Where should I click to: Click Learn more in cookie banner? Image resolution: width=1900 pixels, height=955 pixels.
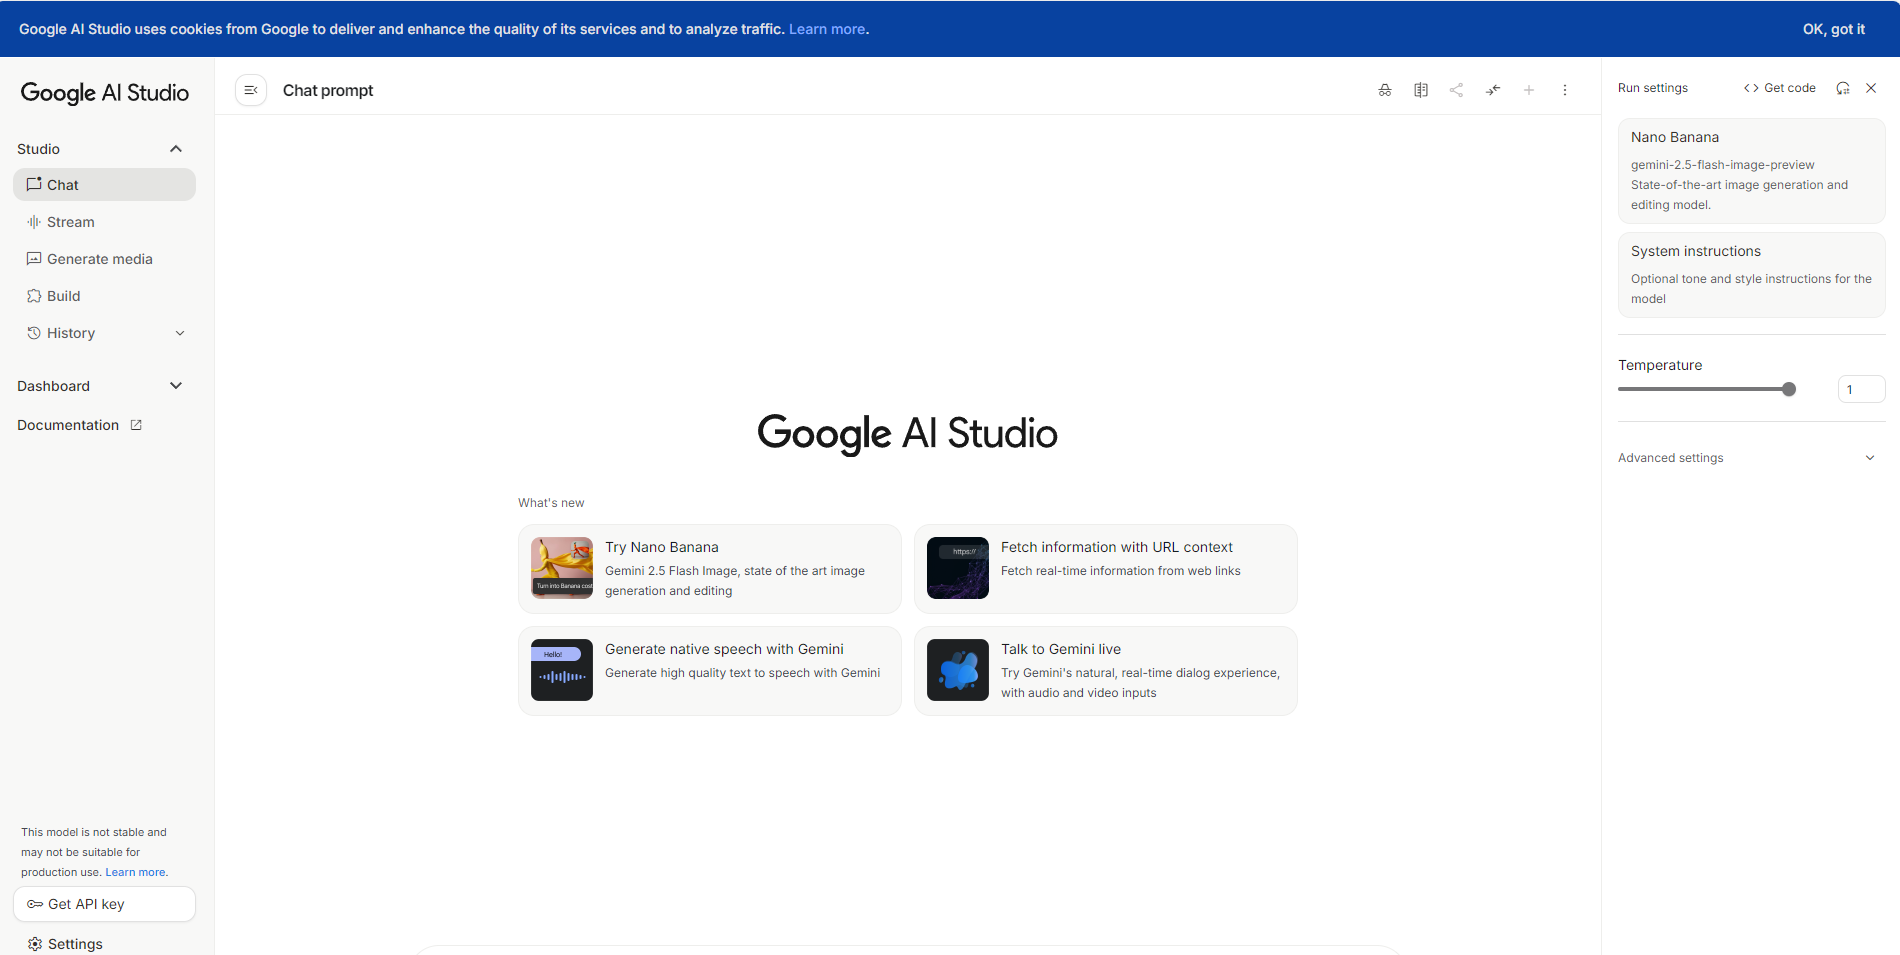827,29
